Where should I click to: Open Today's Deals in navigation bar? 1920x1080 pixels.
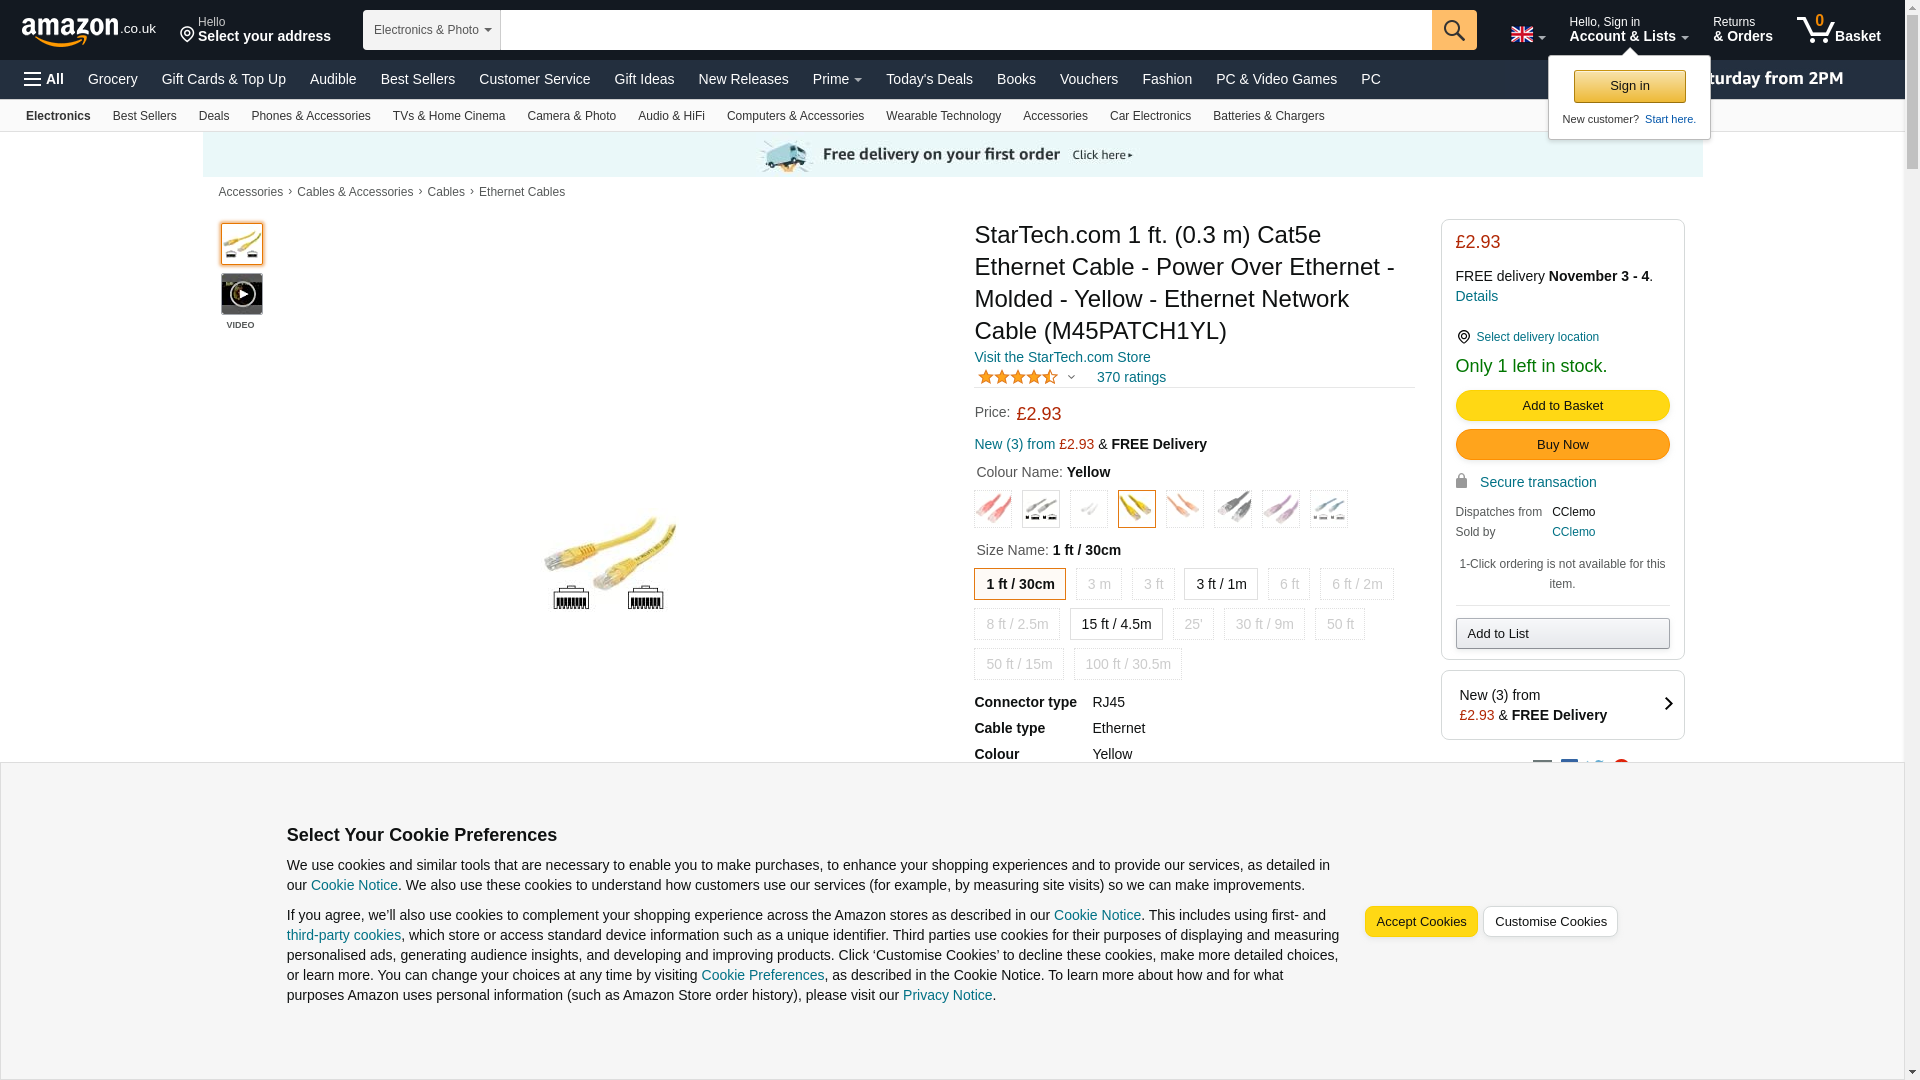pos(928,79)
